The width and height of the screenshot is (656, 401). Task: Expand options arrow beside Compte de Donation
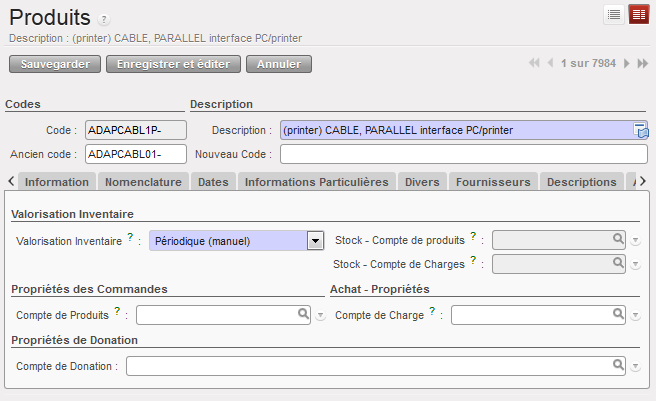pyautogui.click(x=635, y=367)
